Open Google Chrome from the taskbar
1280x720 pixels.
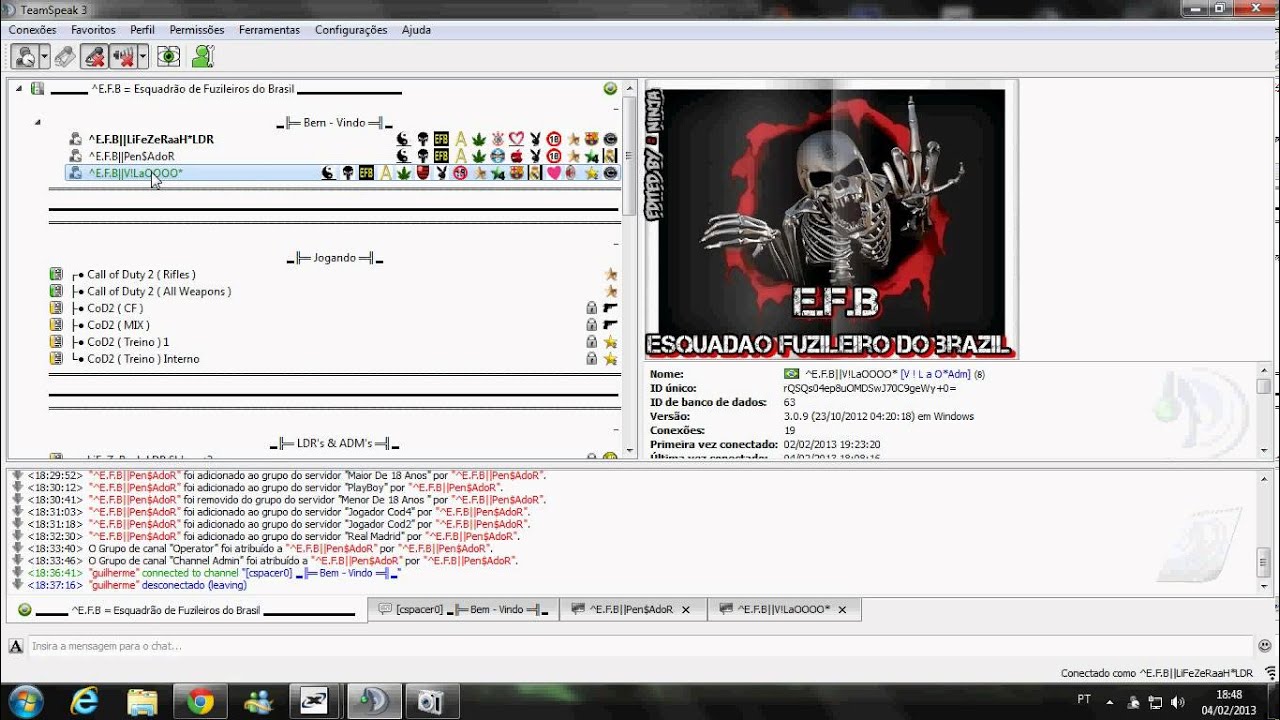pyautogui.click(x=200, y=702)
